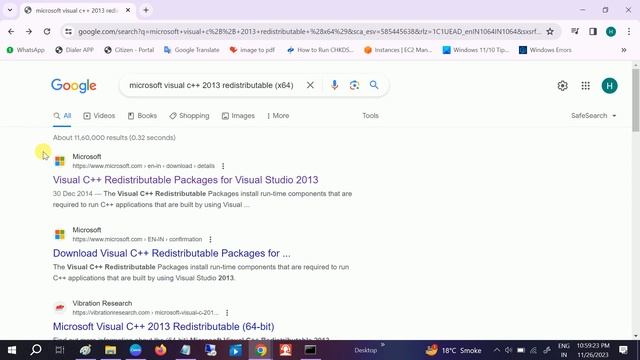Search by image using Google Lens icon

[x=354, y=85]
